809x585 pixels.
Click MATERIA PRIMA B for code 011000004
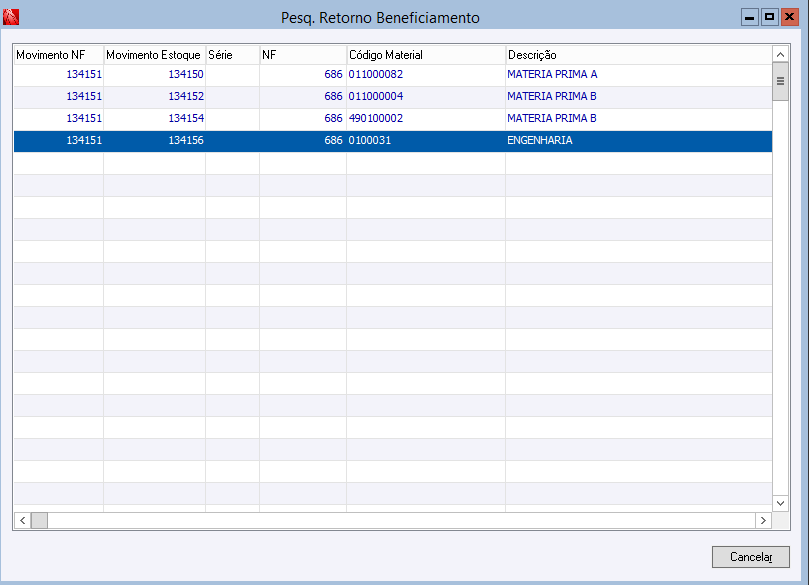(x=552, y=96)
